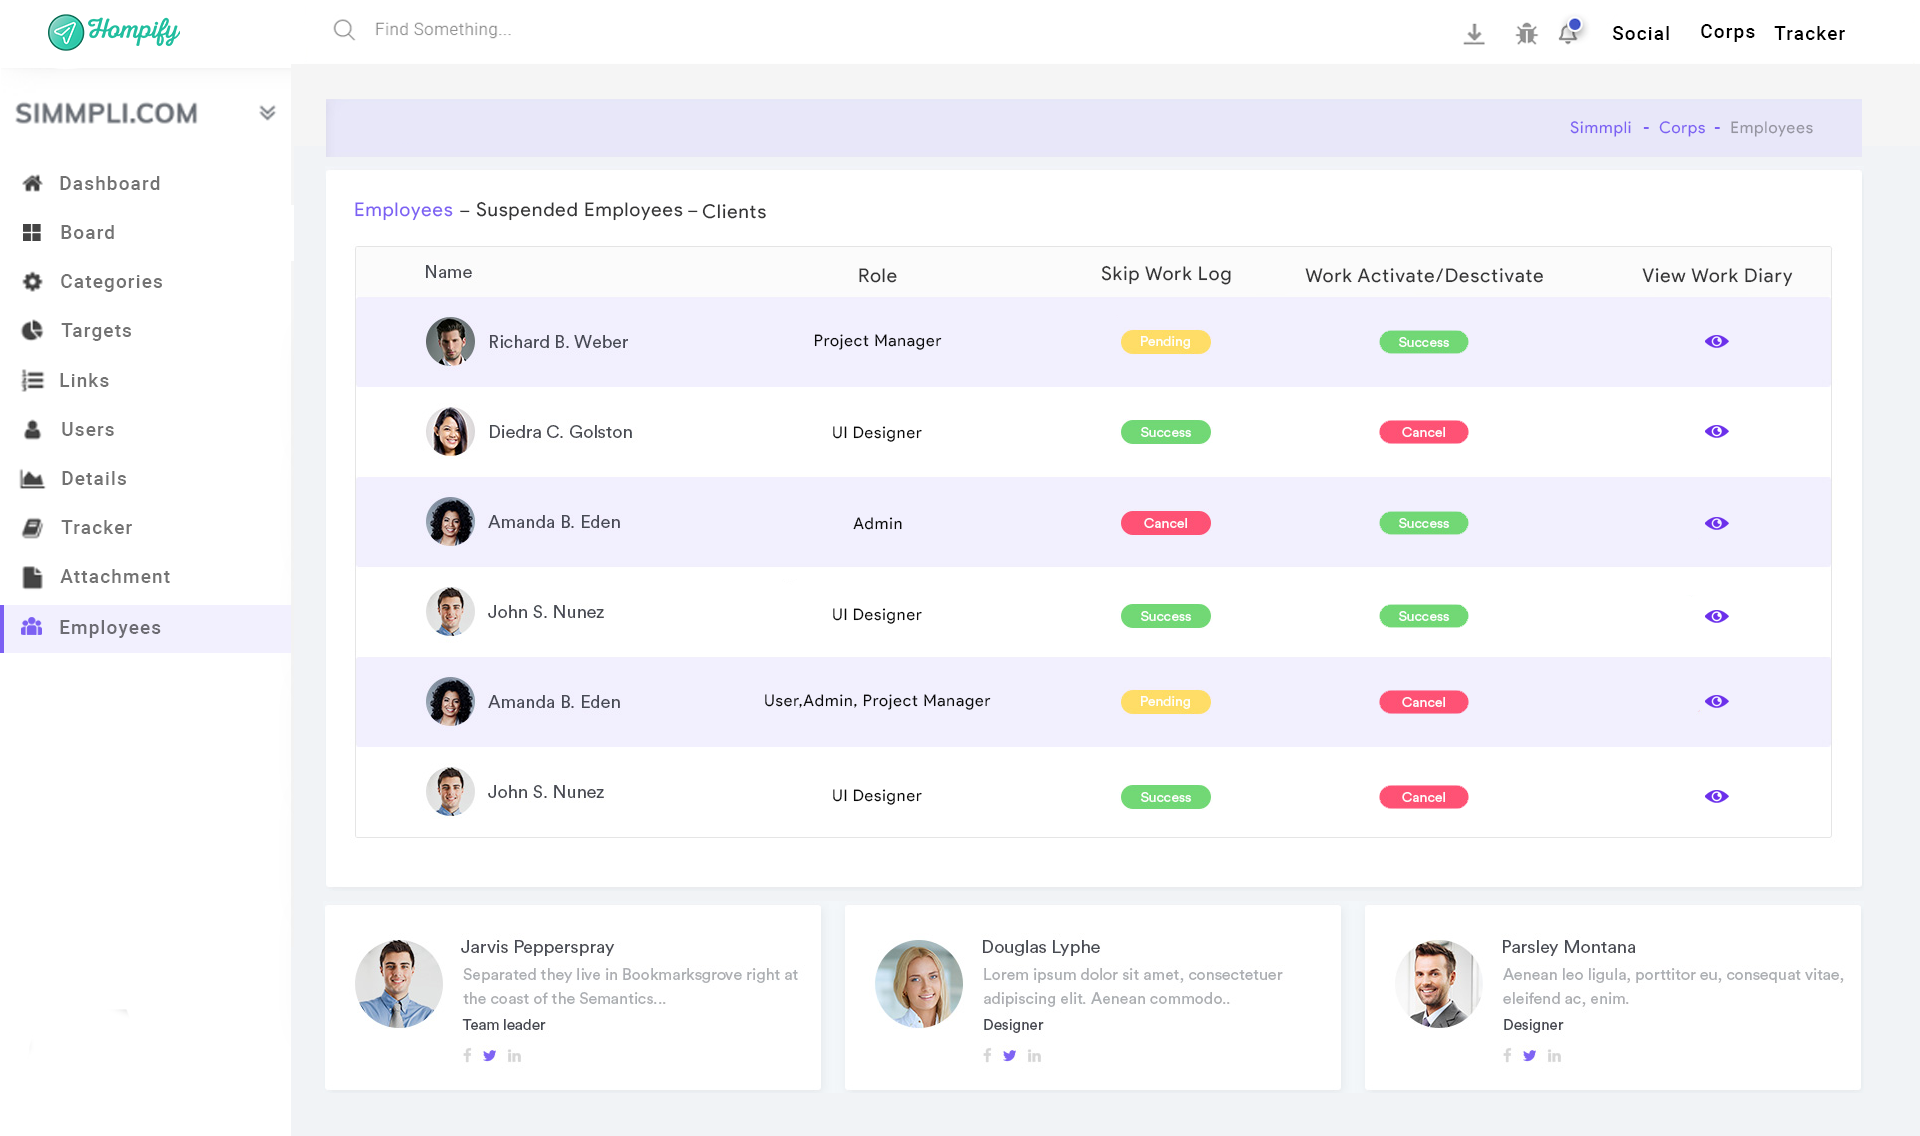Click the search magnifier icon

[344, 30]
